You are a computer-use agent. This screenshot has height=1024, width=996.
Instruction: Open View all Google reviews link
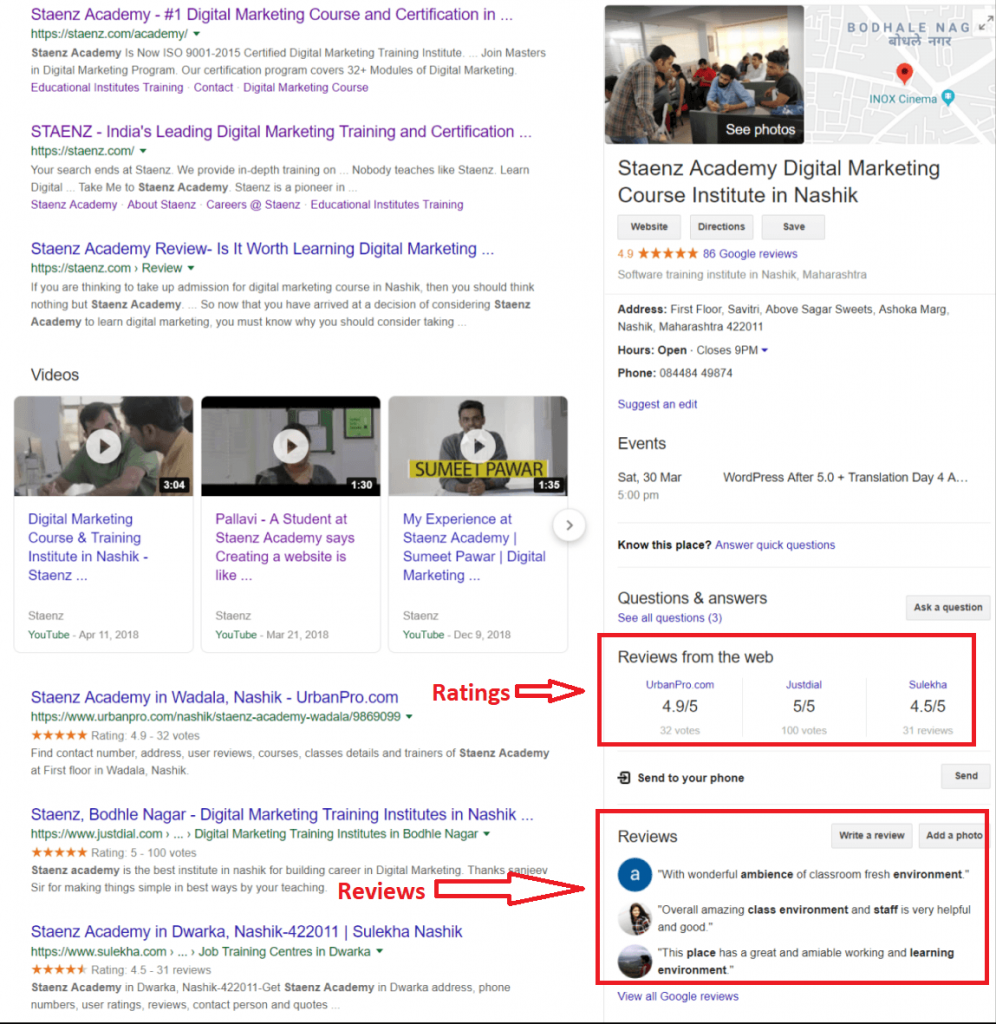[x=678, y=996]
